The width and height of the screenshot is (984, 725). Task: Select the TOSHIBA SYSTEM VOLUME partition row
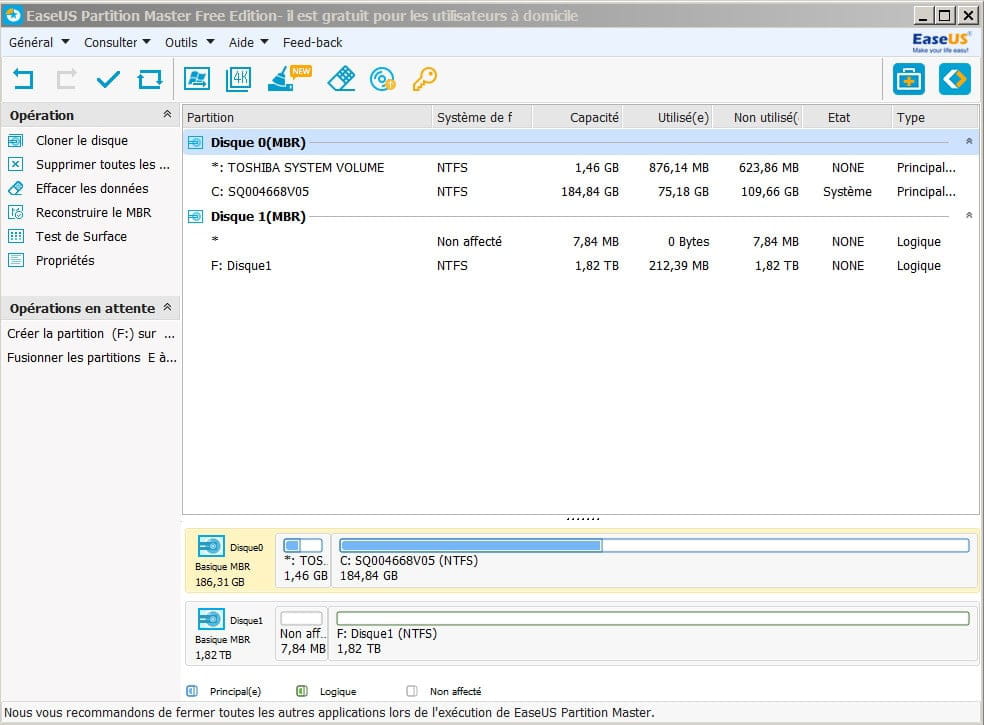580,168
